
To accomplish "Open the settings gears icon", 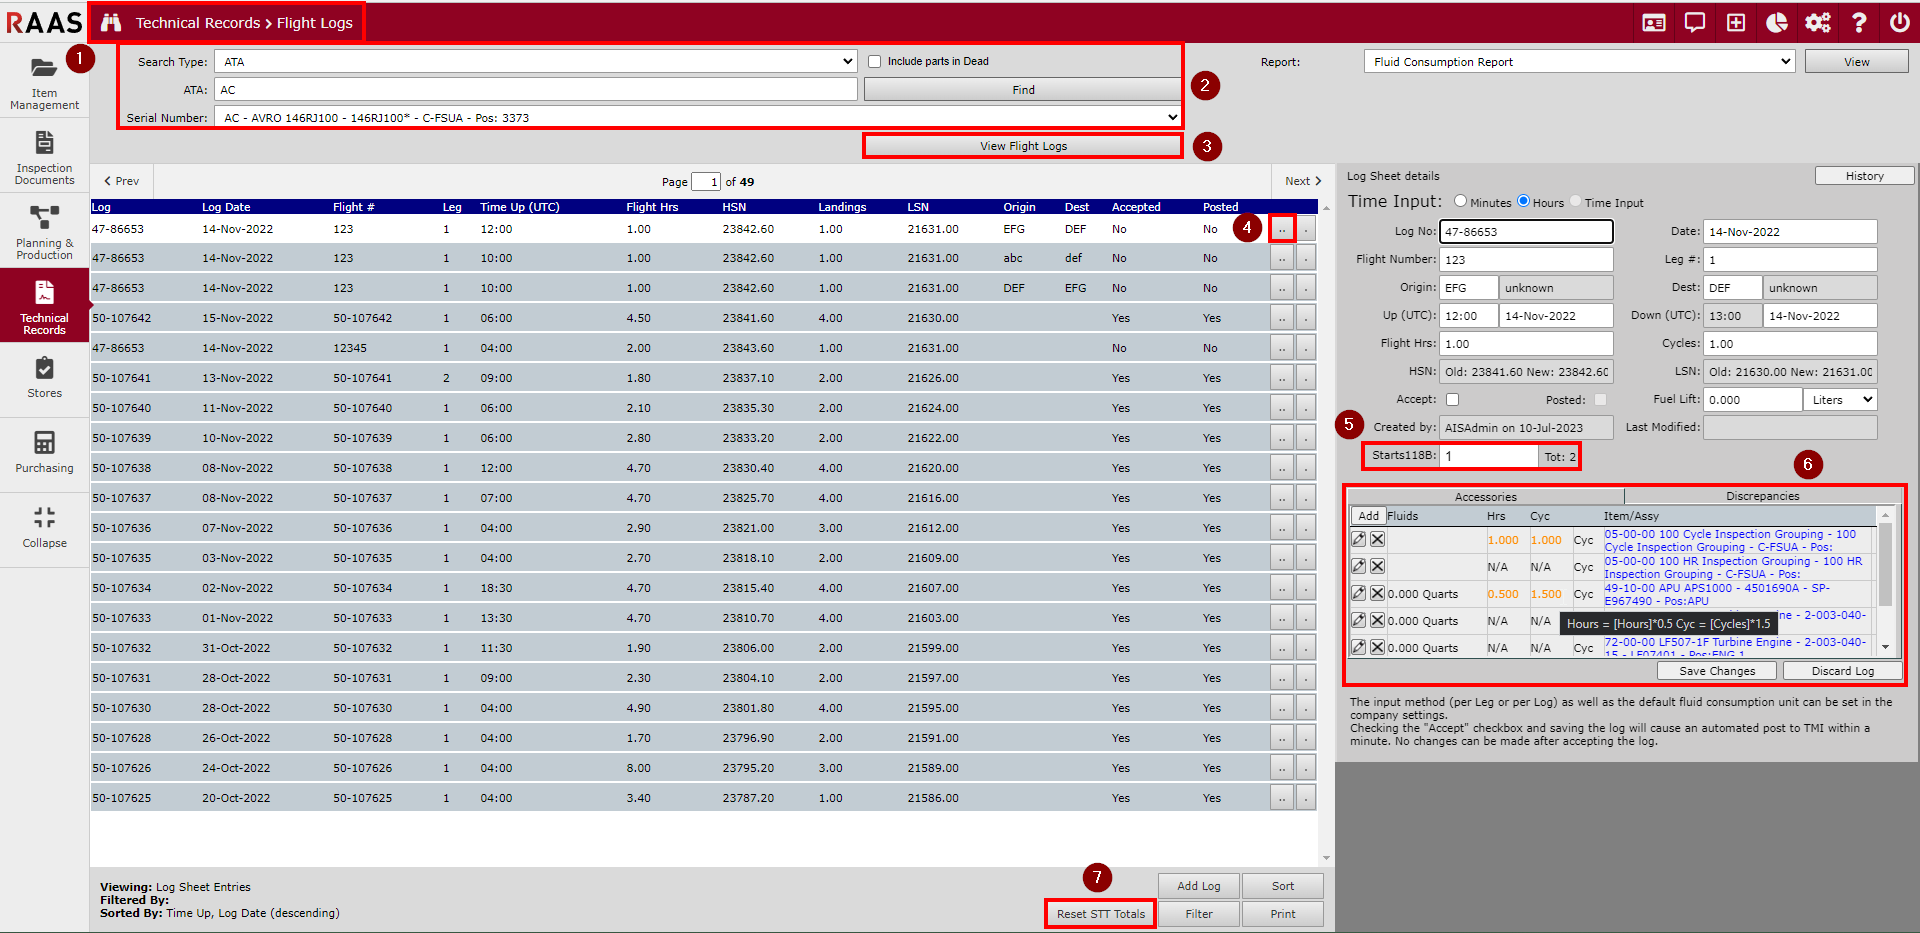I will (1818, 22).
